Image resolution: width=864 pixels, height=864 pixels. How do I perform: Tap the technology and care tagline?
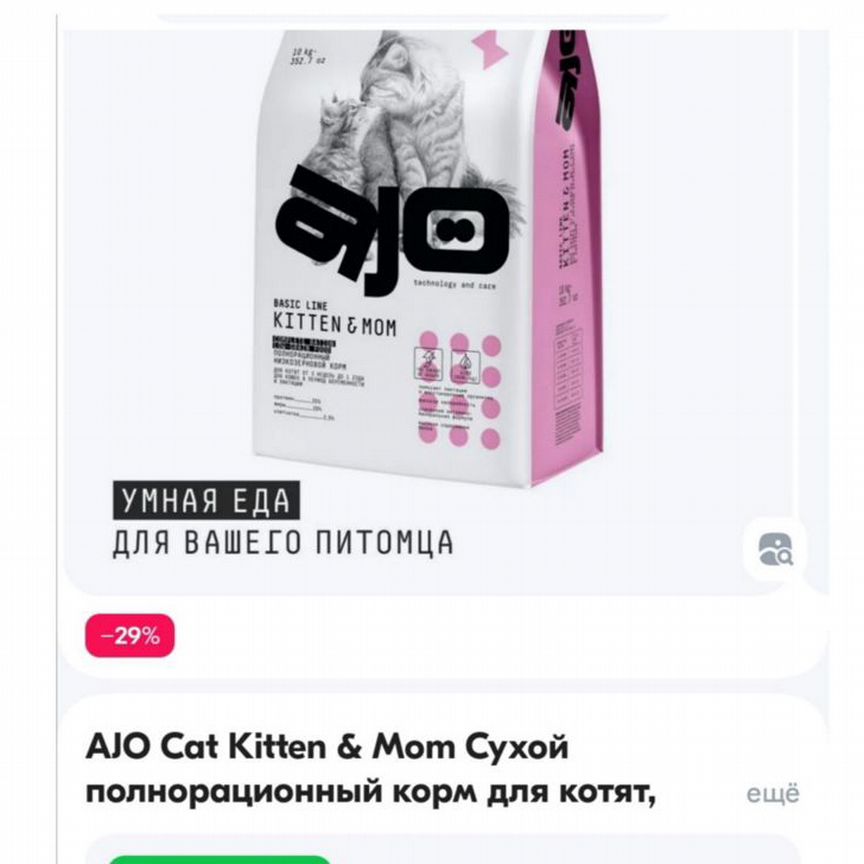455,285
